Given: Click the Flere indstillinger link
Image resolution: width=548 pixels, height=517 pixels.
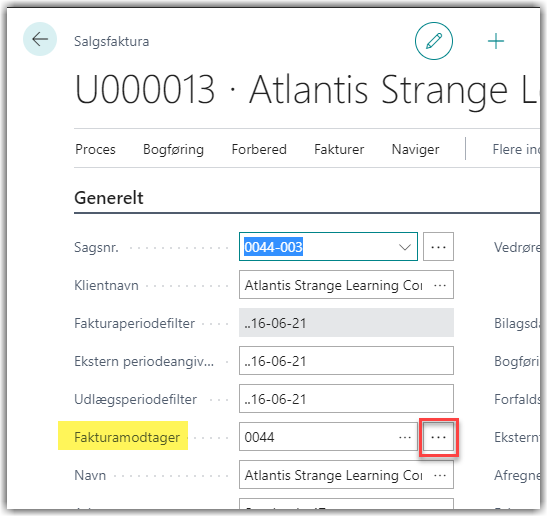Looking at the screenshot, I should [516, 149].
